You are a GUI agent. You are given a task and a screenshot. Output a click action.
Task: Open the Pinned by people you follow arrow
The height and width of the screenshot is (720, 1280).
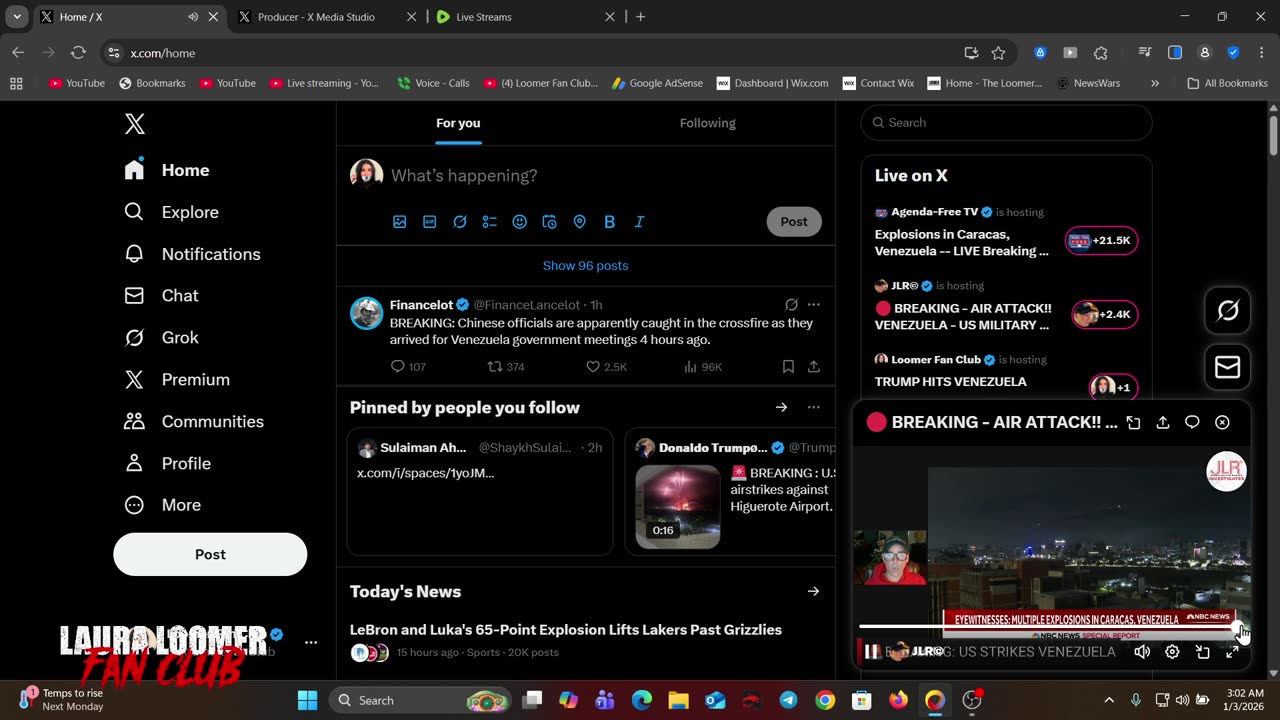pos(781,408)
